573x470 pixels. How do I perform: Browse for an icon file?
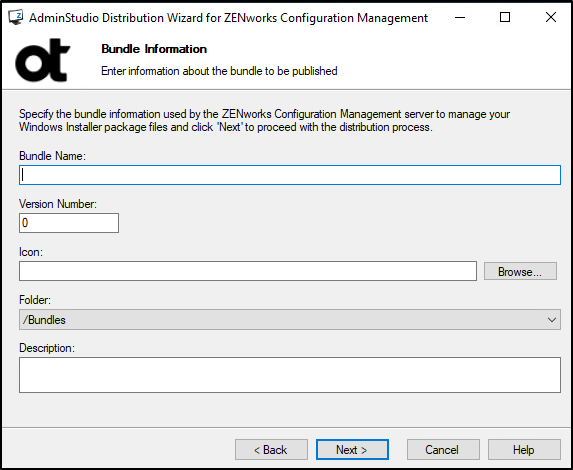click(520, 271)
